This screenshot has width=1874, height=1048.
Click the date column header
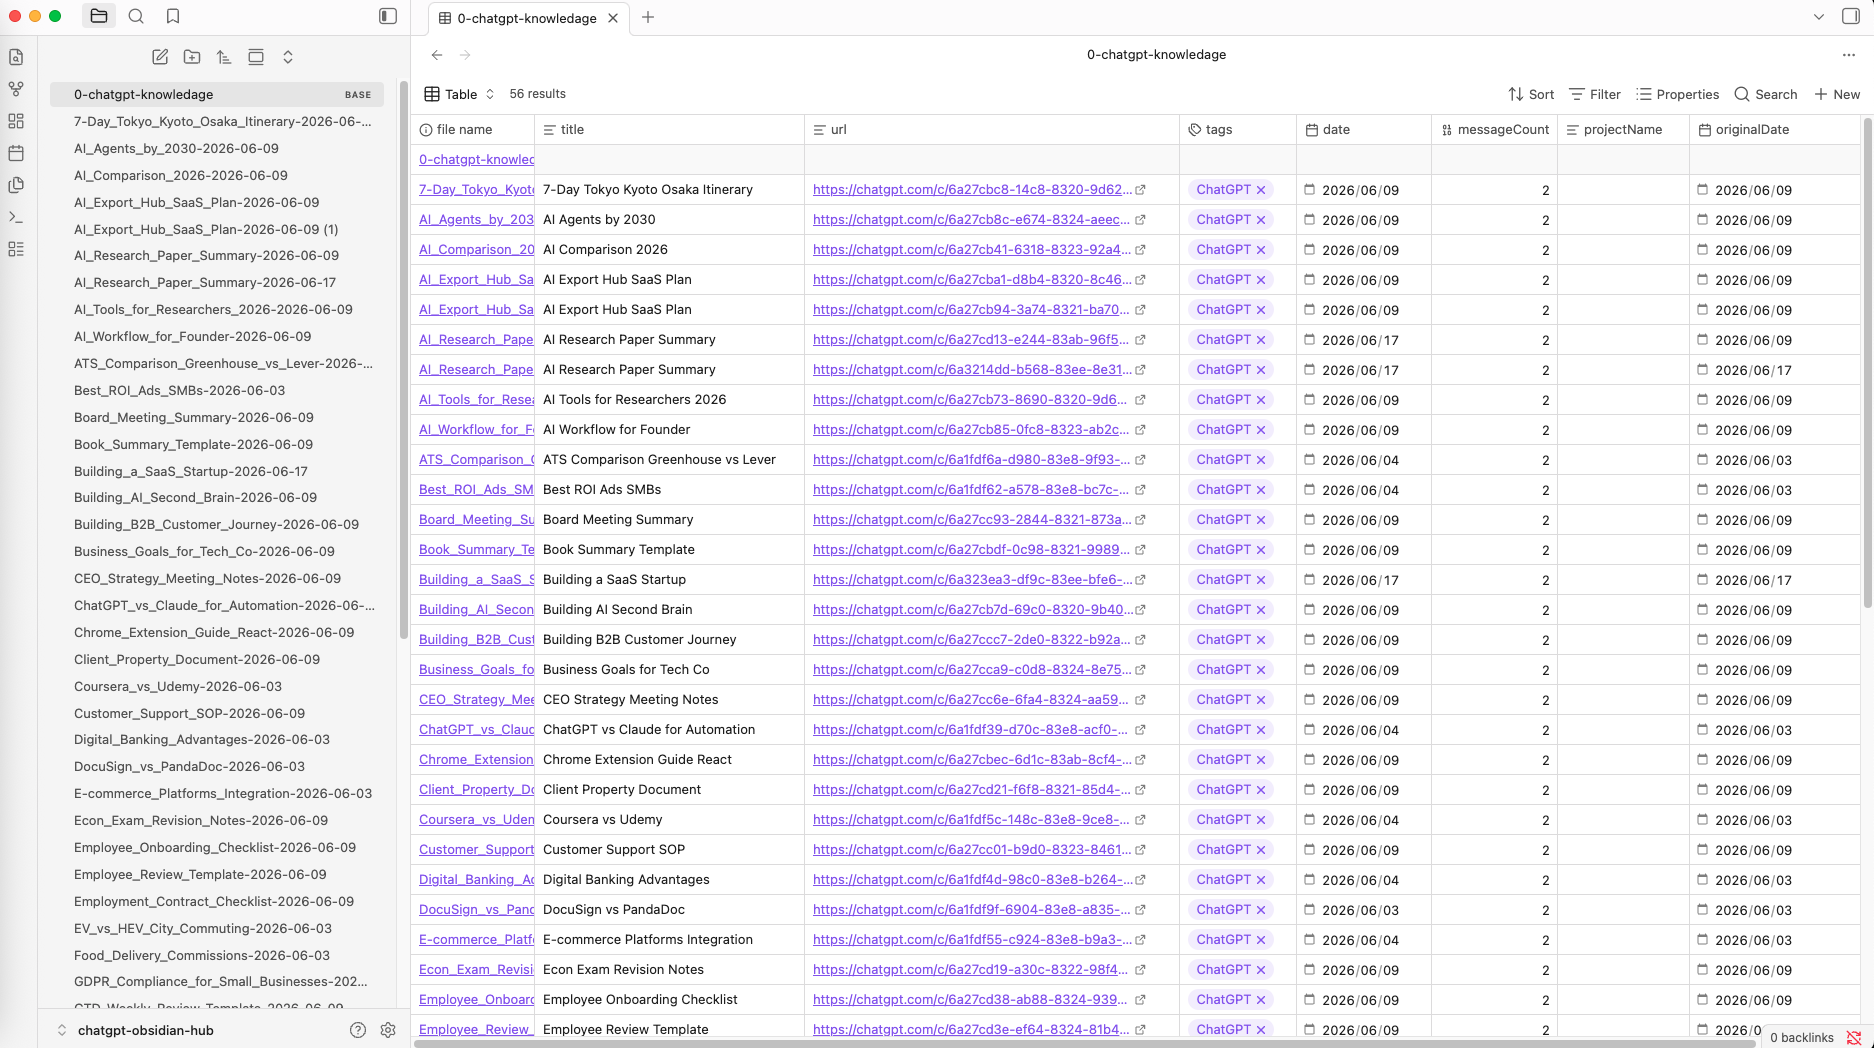tap(1364, 130)
